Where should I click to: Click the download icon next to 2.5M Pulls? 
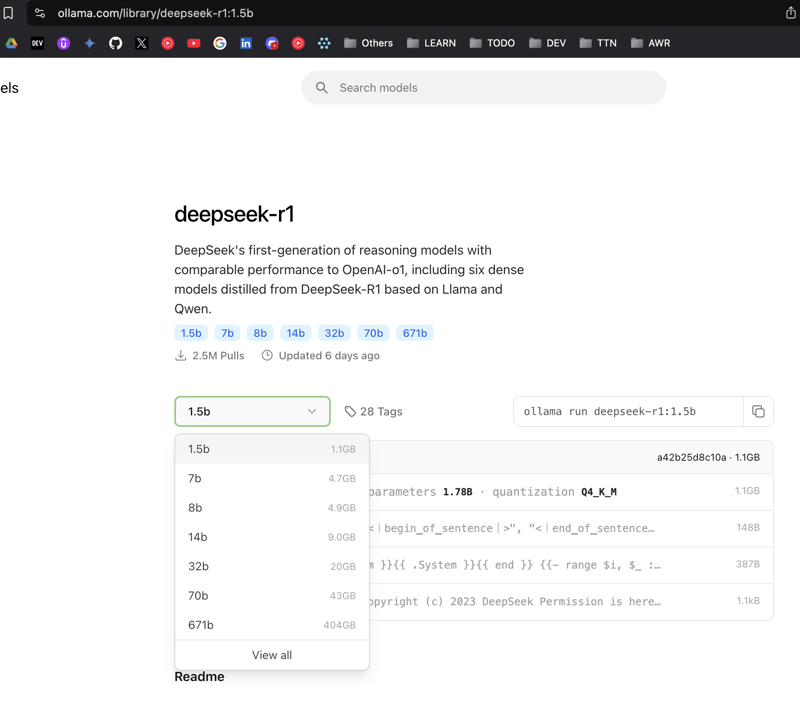(x=180, y=355)
